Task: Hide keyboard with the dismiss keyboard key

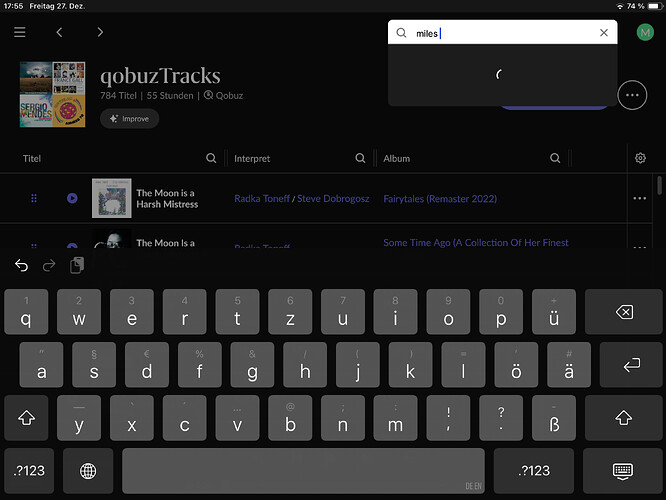Action: pos(623,471)
